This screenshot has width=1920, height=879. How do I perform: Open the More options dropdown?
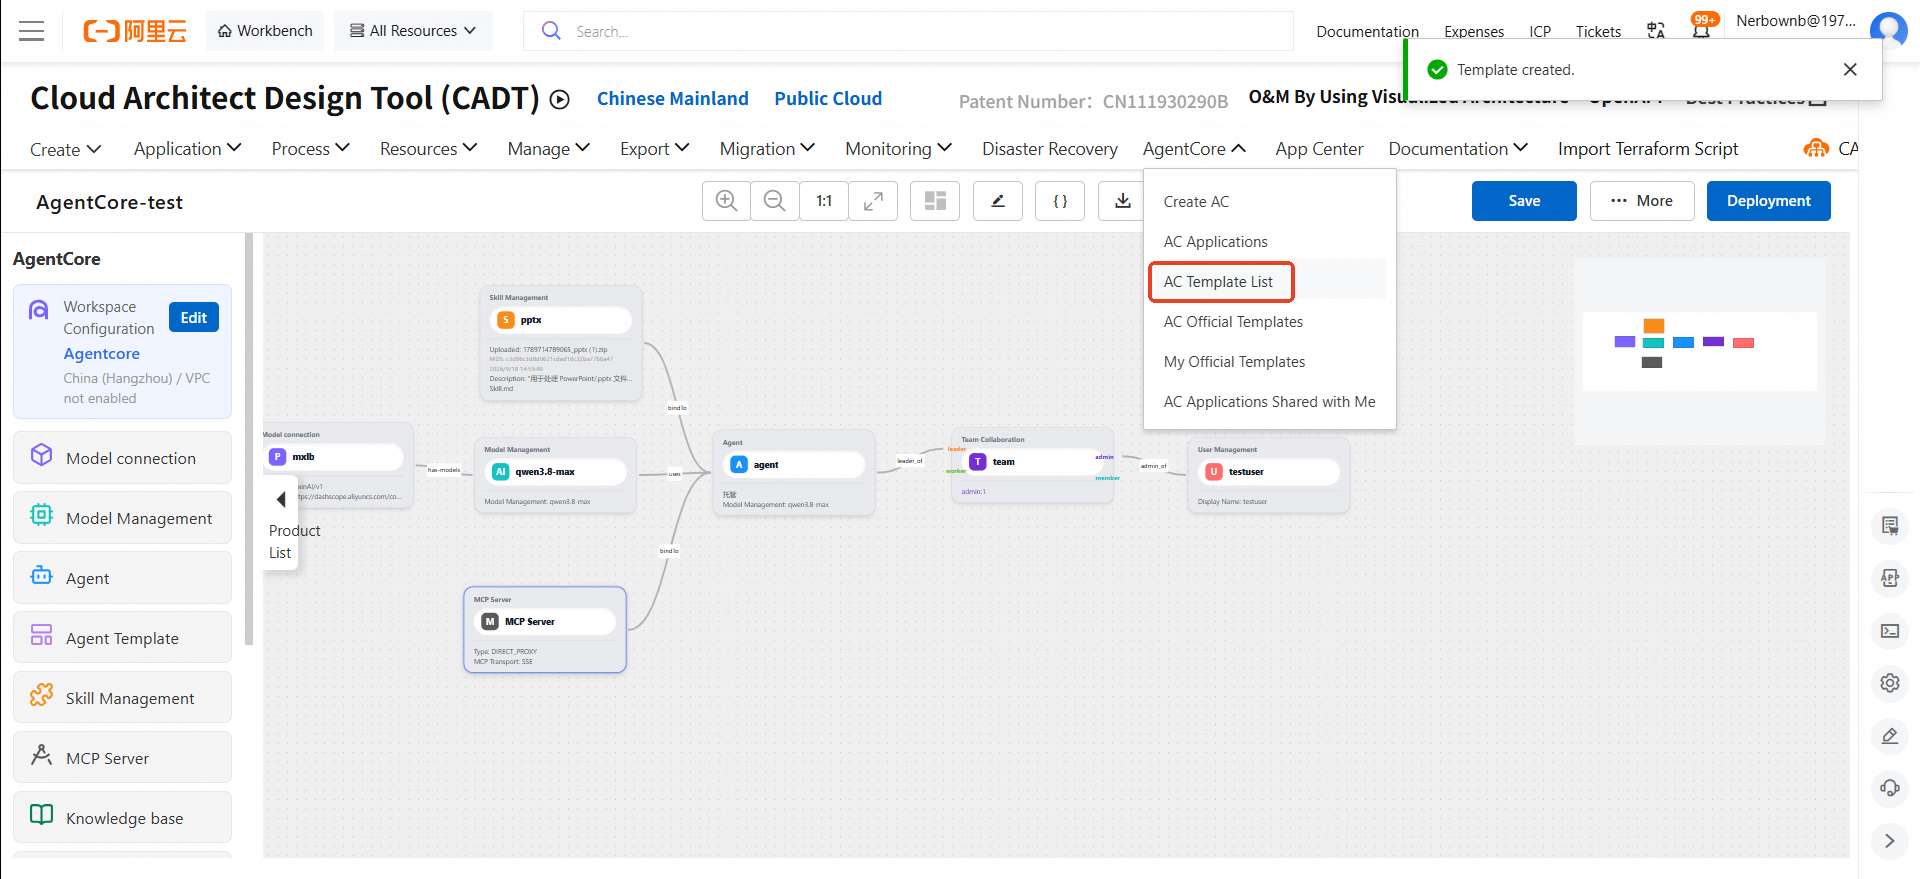(x=1642, y=201)
